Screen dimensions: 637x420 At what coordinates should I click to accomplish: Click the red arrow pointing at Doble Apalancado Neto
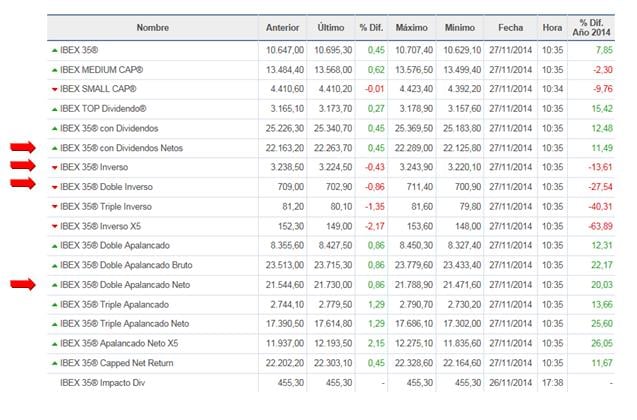click(21, 285)
